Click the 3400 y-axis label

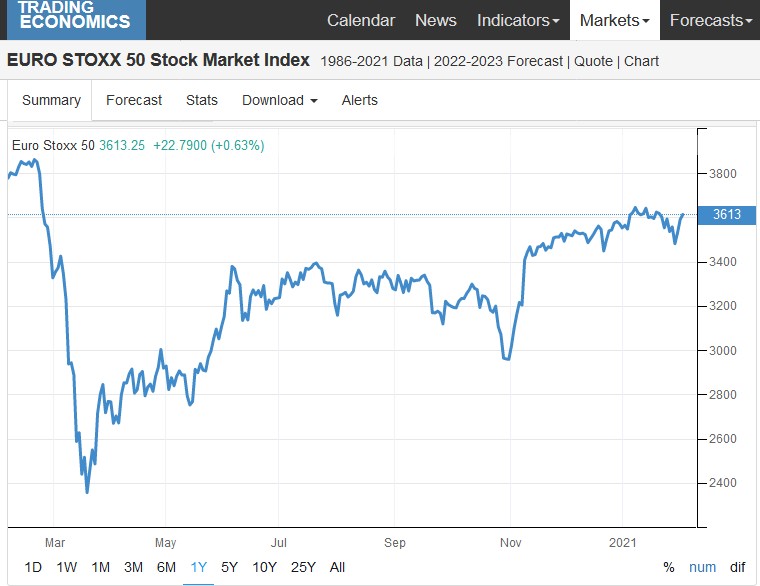point(723,262)
